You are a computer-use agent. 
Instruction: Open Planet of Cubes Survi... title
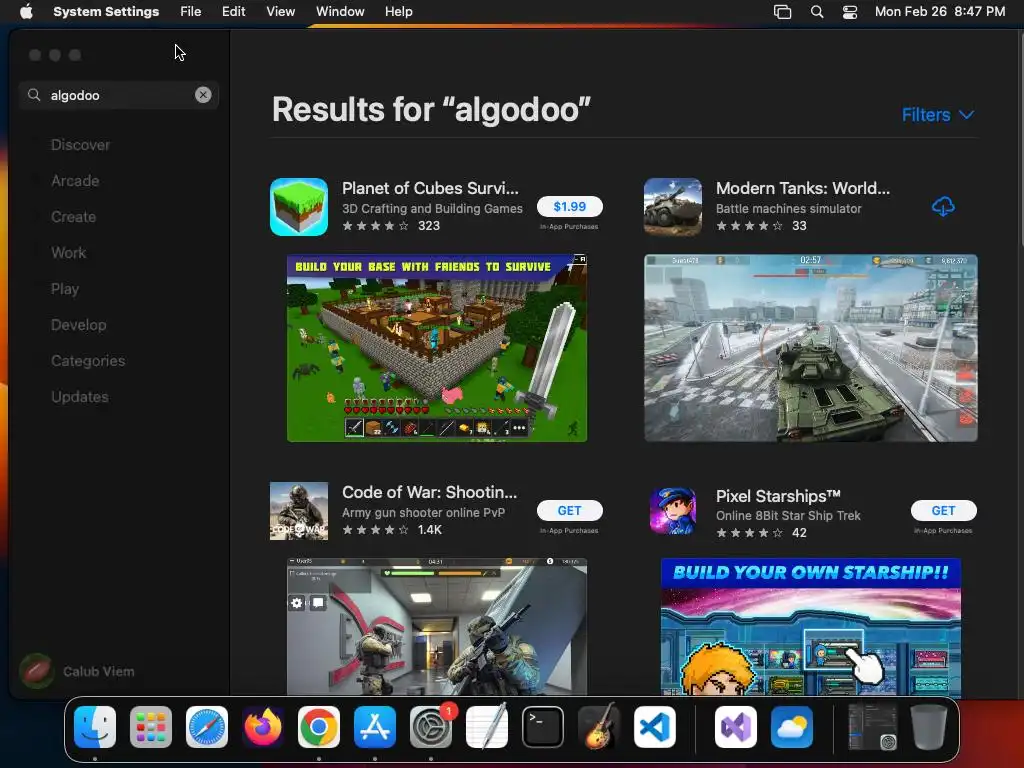pyautogui.click(x=430, y=188)
